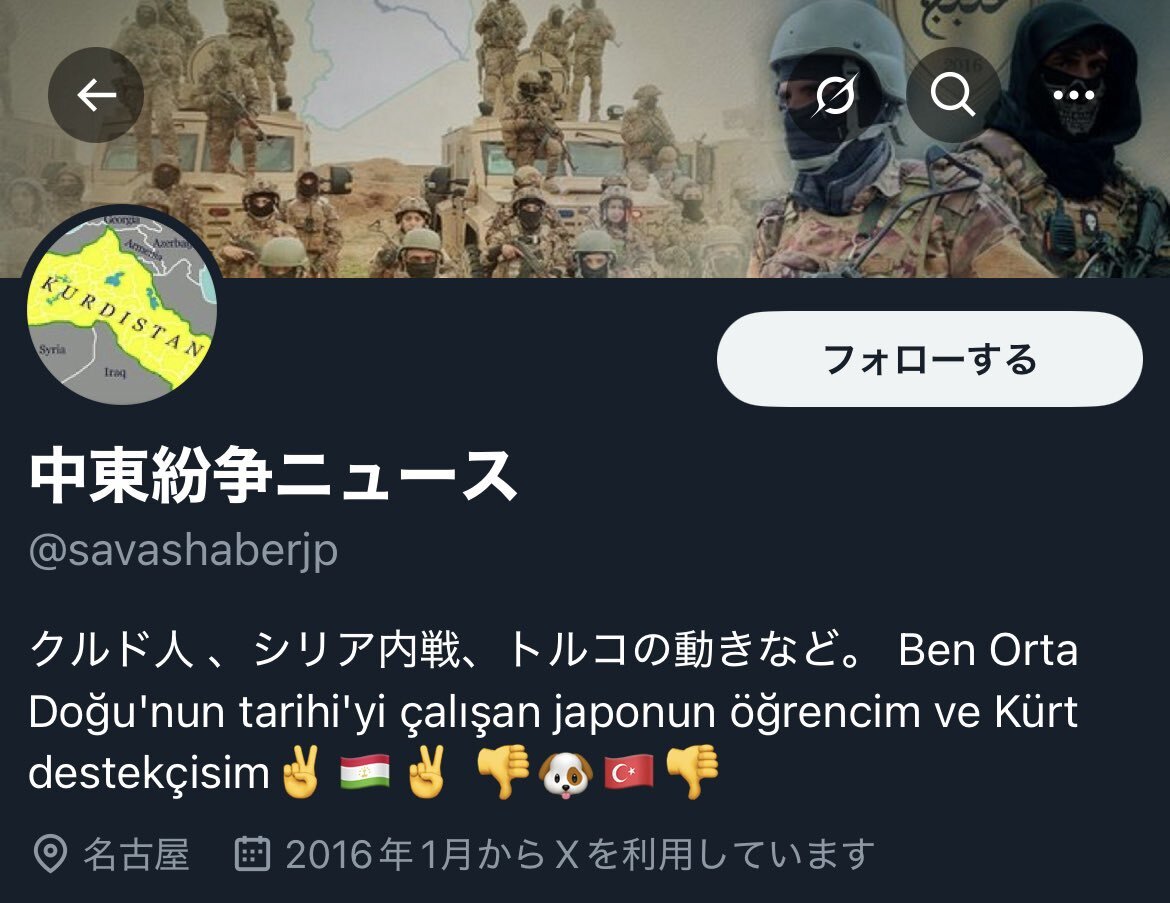Tap the 2016年1月 join date text

(x=379, y=854)
